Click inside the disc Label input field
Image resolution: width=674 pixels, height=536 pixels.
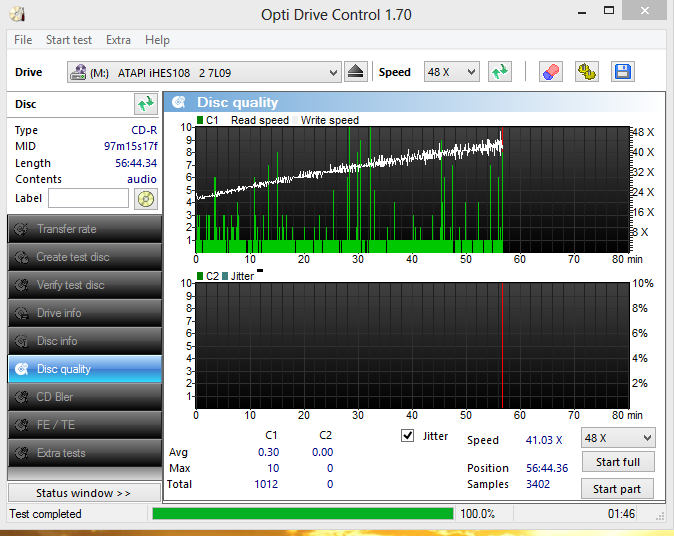[x=88, y=199]
